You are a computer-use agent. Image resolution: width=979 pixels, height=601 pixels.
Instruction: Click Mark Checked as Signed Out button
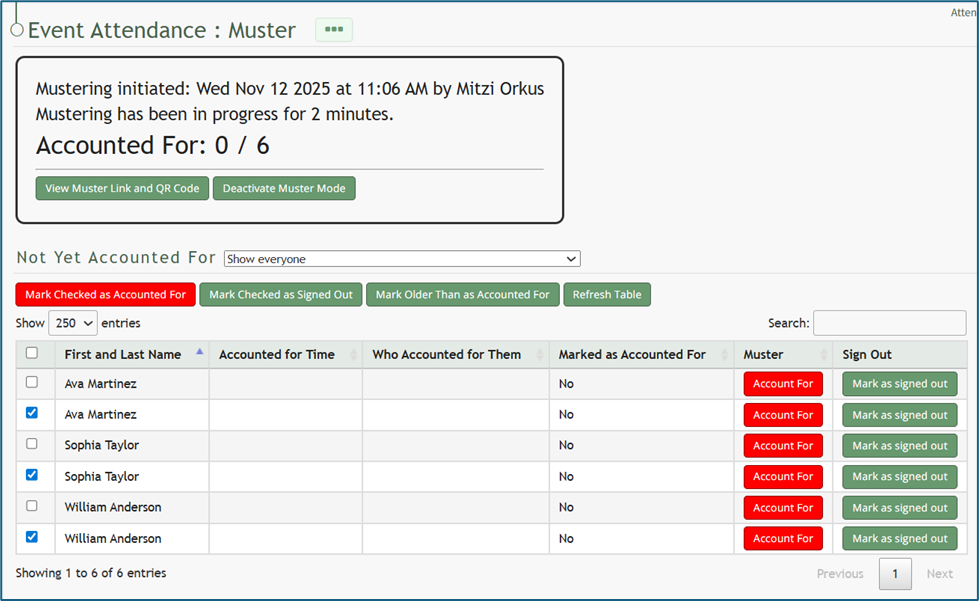coord(281,295)
